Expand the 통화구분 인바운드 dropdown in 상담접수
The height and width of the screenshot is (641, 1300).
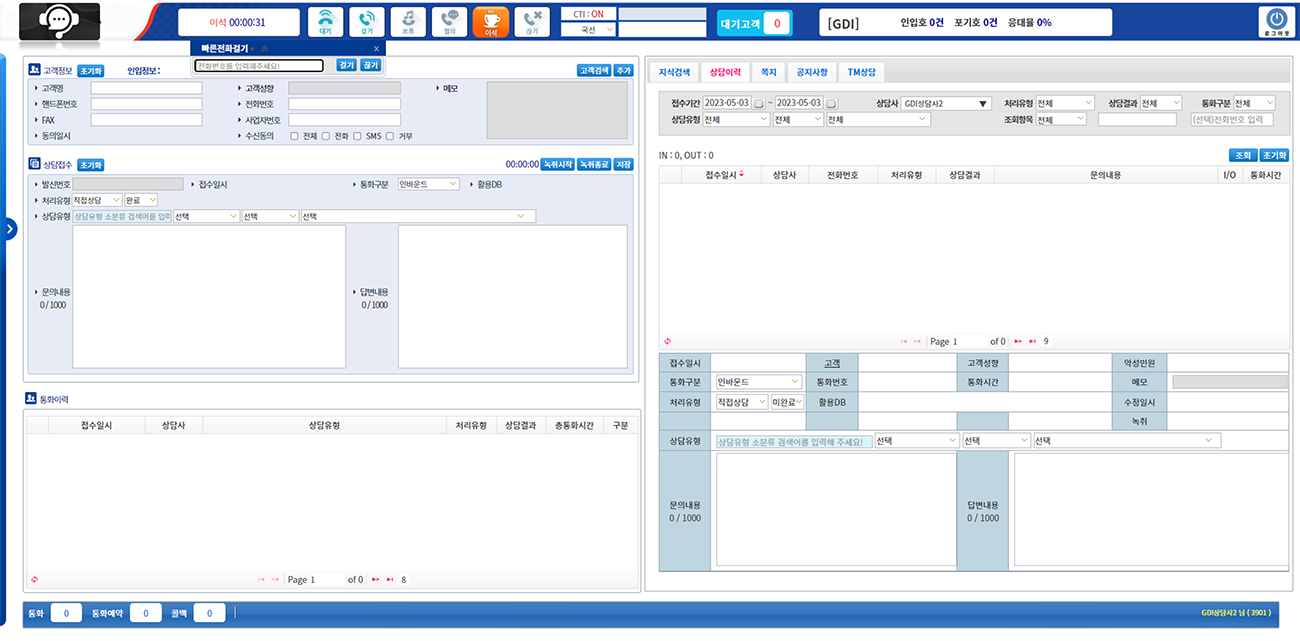[x=428, y=184]
